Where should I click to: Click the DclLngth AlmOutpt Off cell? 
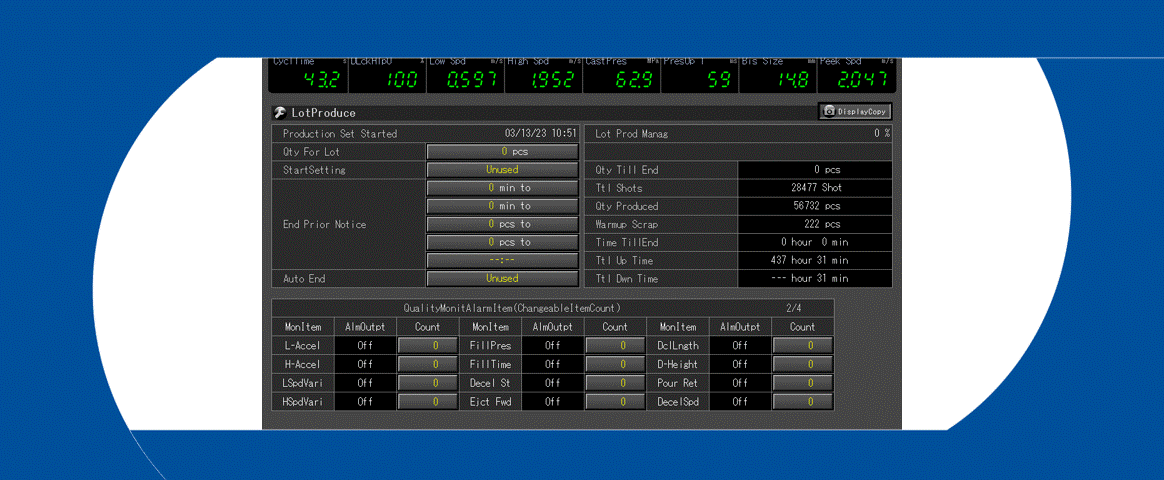tap(740, 345)
